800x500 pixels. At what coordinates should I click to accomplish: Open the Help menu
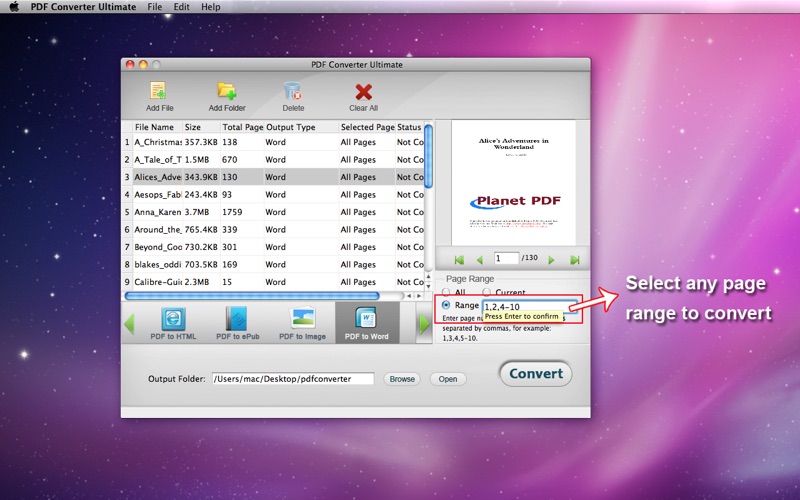[x=211, y=7]
